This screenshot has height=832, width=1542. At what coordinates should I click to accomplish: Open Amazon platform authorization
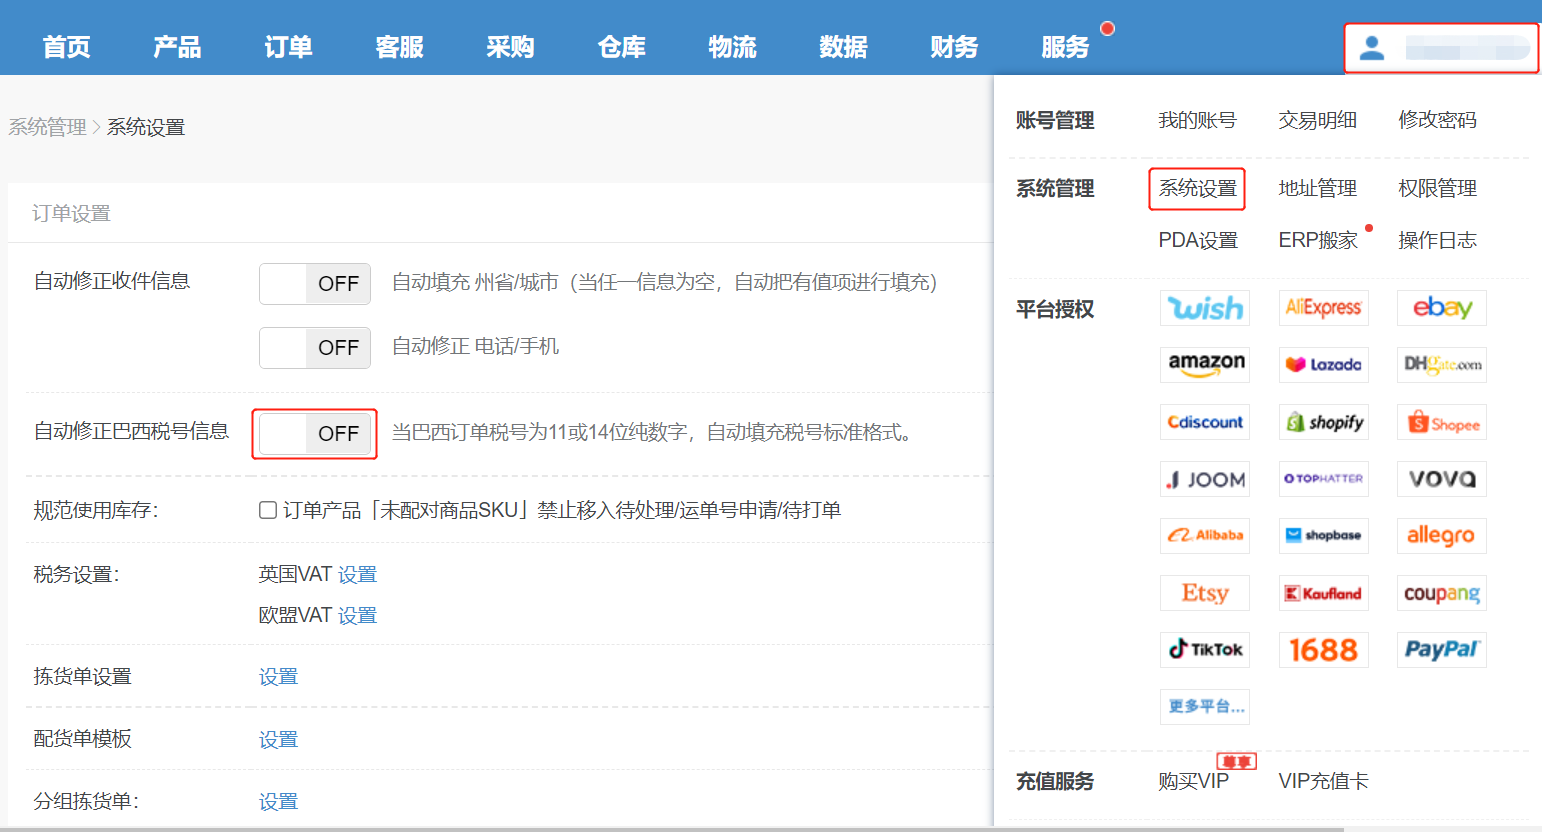1205,365
